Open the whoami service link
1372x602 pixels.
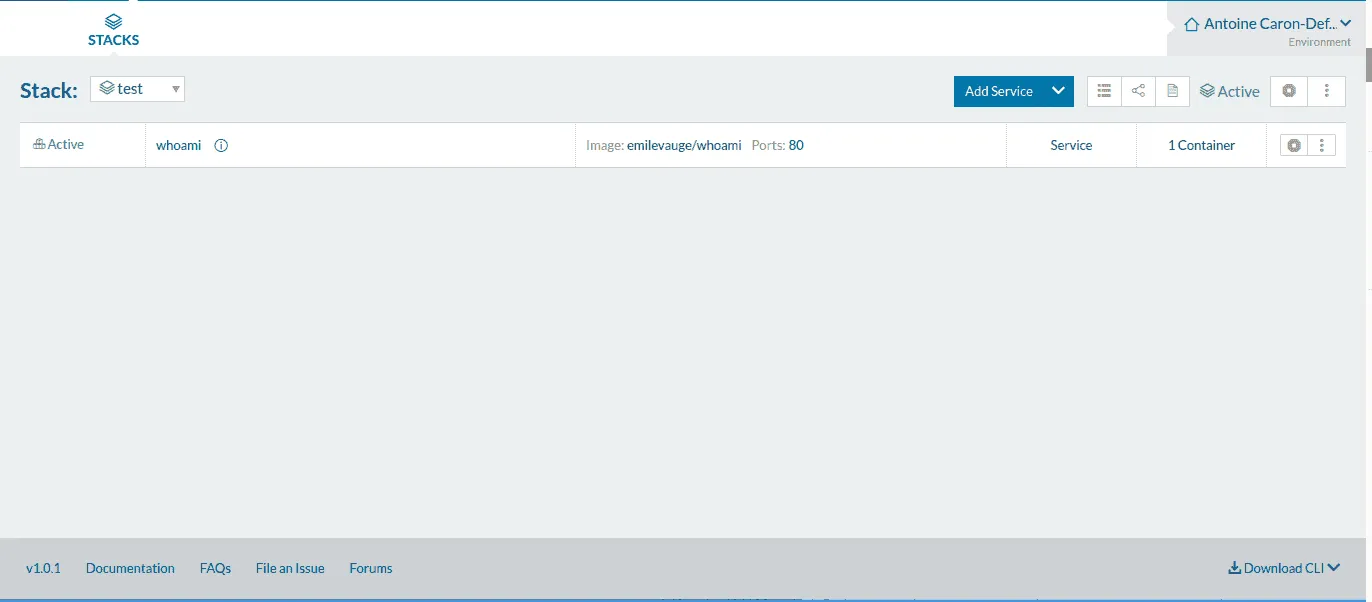178,145
